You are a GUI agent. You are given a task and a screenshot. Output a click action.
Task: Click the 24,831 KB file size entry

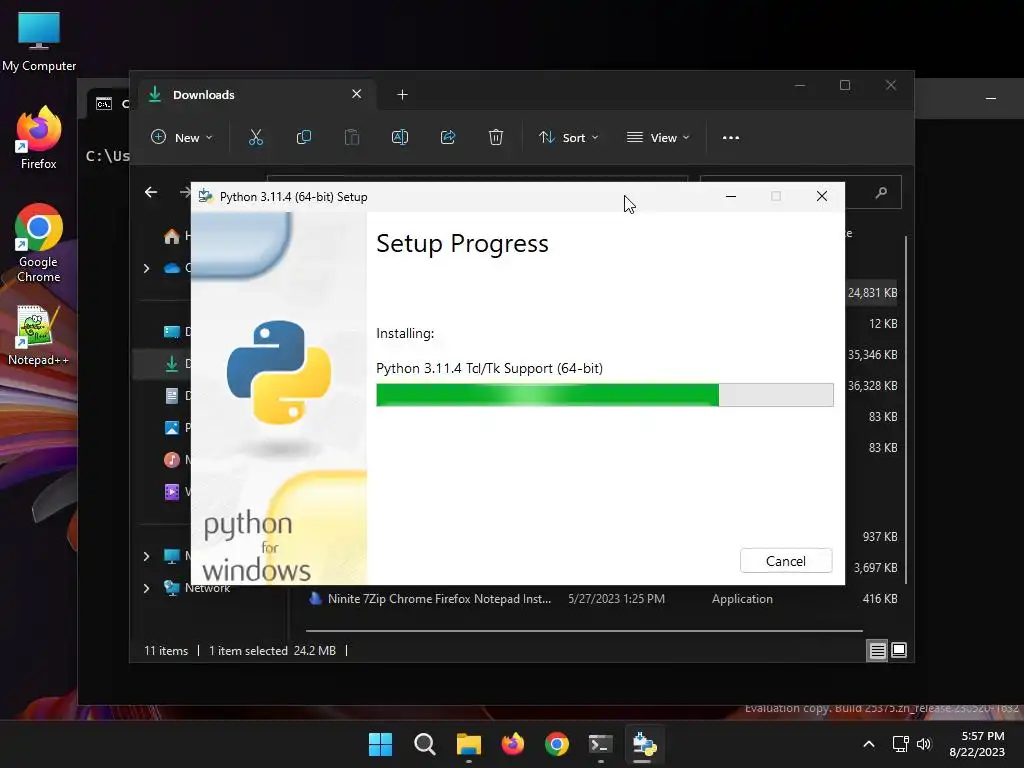pyautogui.click(x=872, y=293)
